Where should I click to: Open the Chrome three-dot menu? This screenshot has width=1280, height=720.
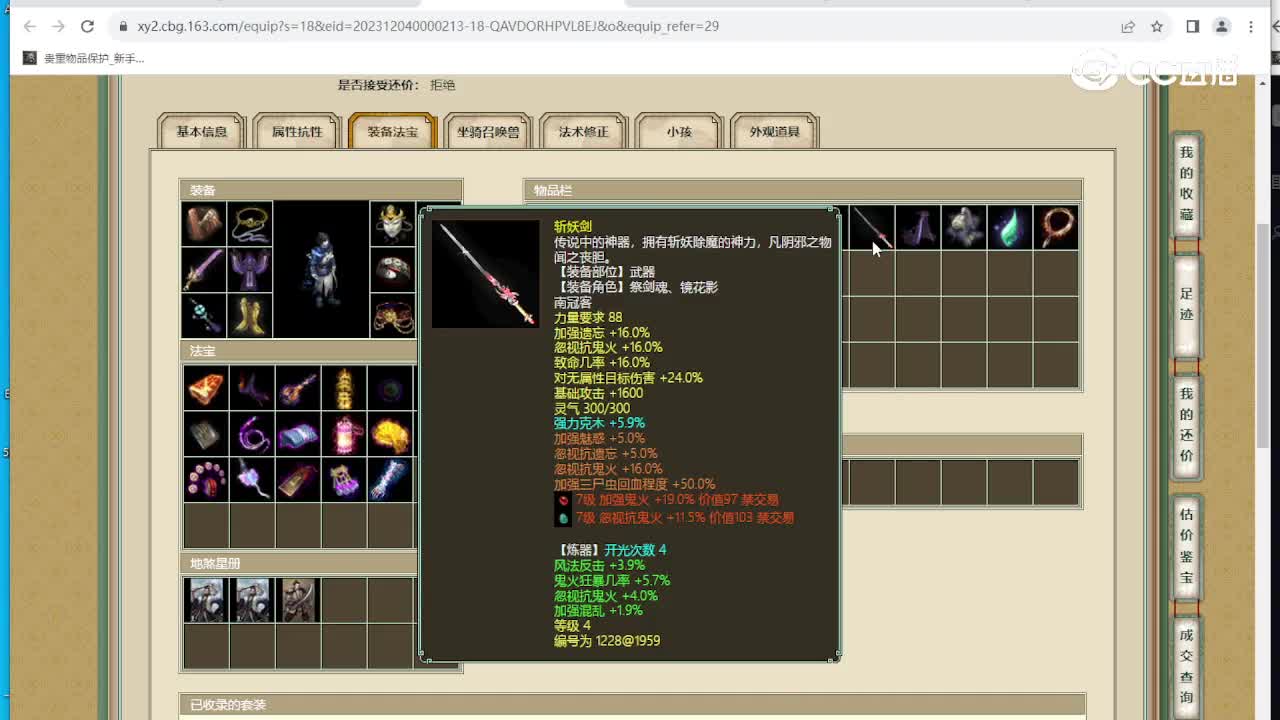[1251, 27]
